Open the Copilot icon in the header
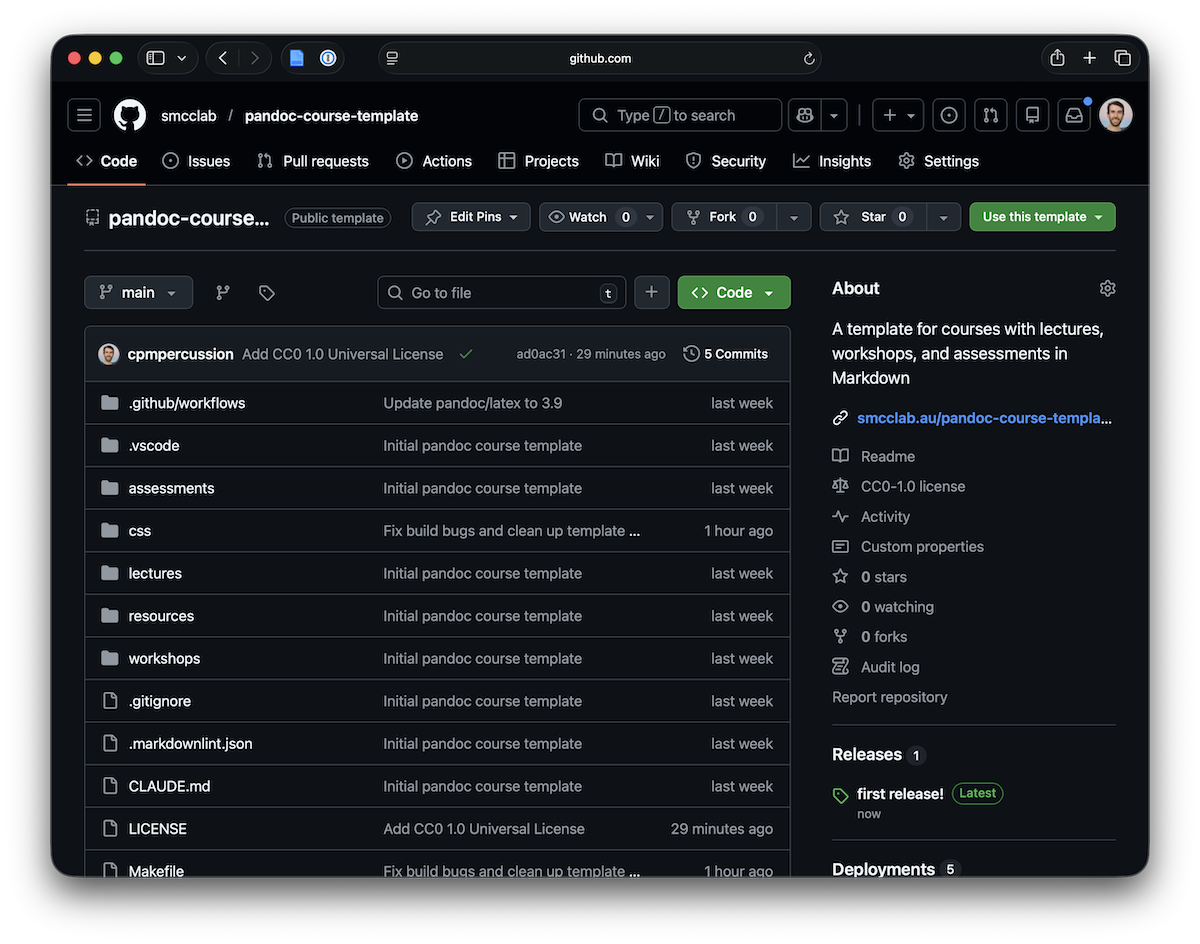 coord(804,114)
